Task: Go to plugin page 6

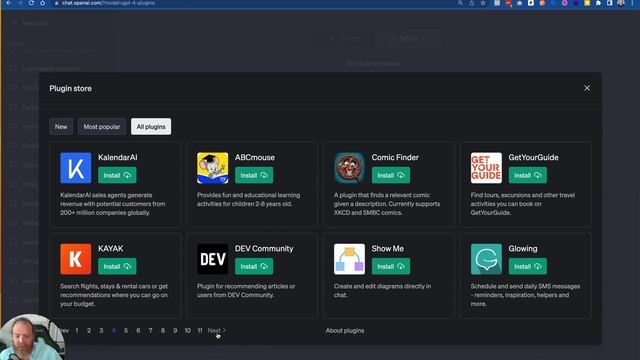Action: (138, 330)
